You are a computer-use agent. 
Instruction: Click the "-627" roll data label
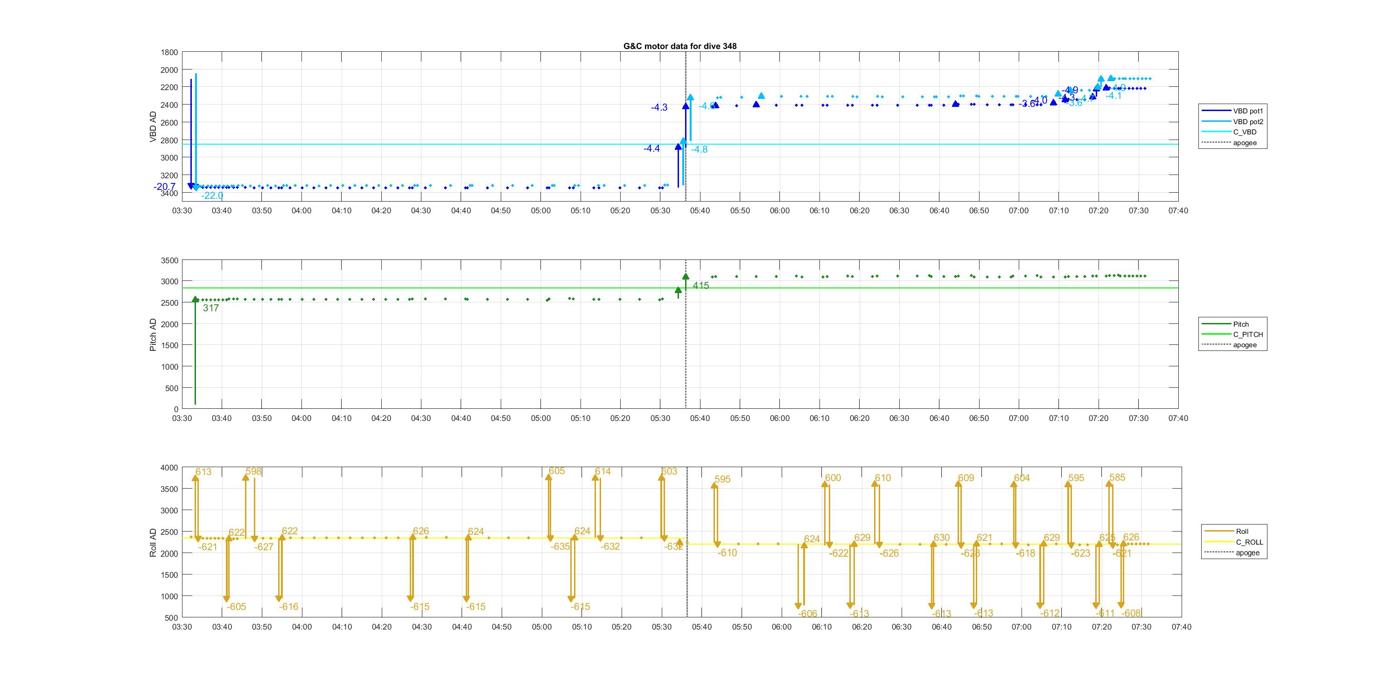(264, 547)
